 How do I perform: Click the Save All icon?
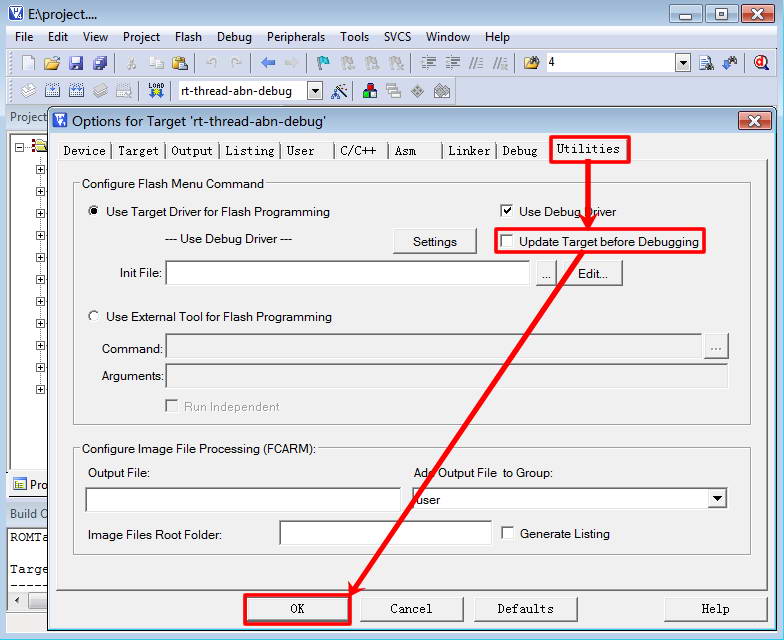coord(100,63)
